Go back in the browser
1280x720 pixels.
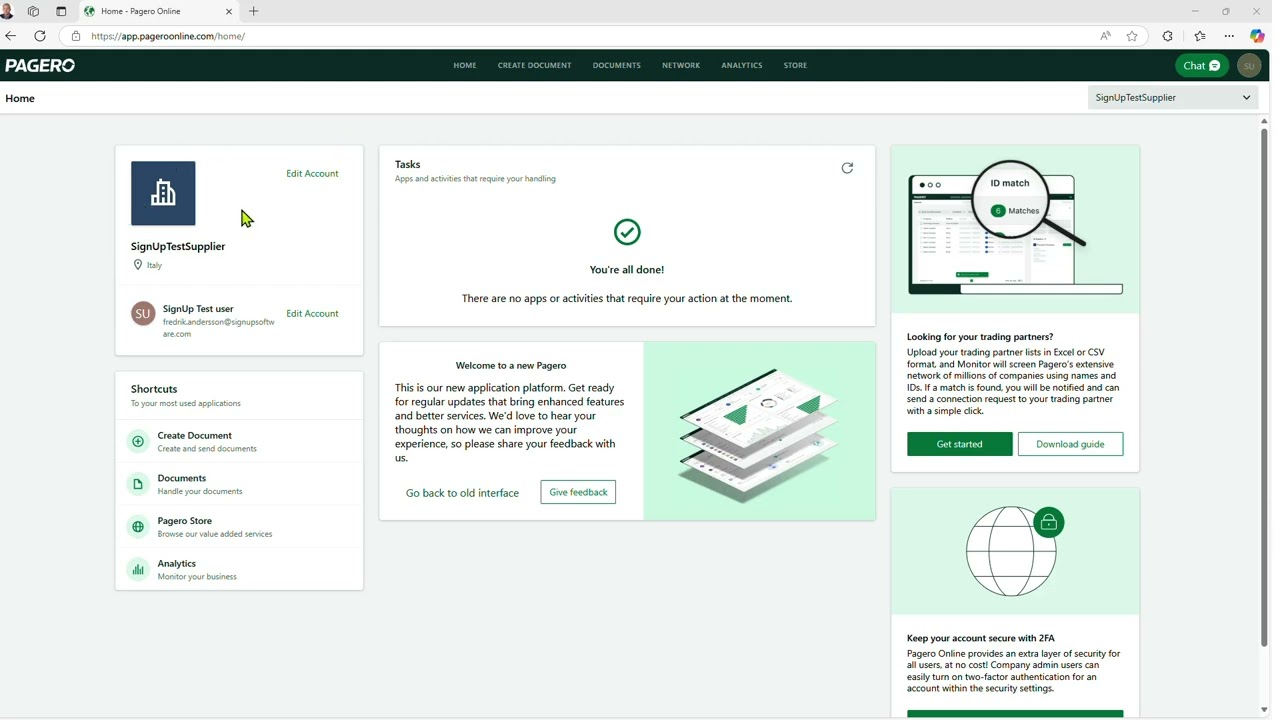10,36
